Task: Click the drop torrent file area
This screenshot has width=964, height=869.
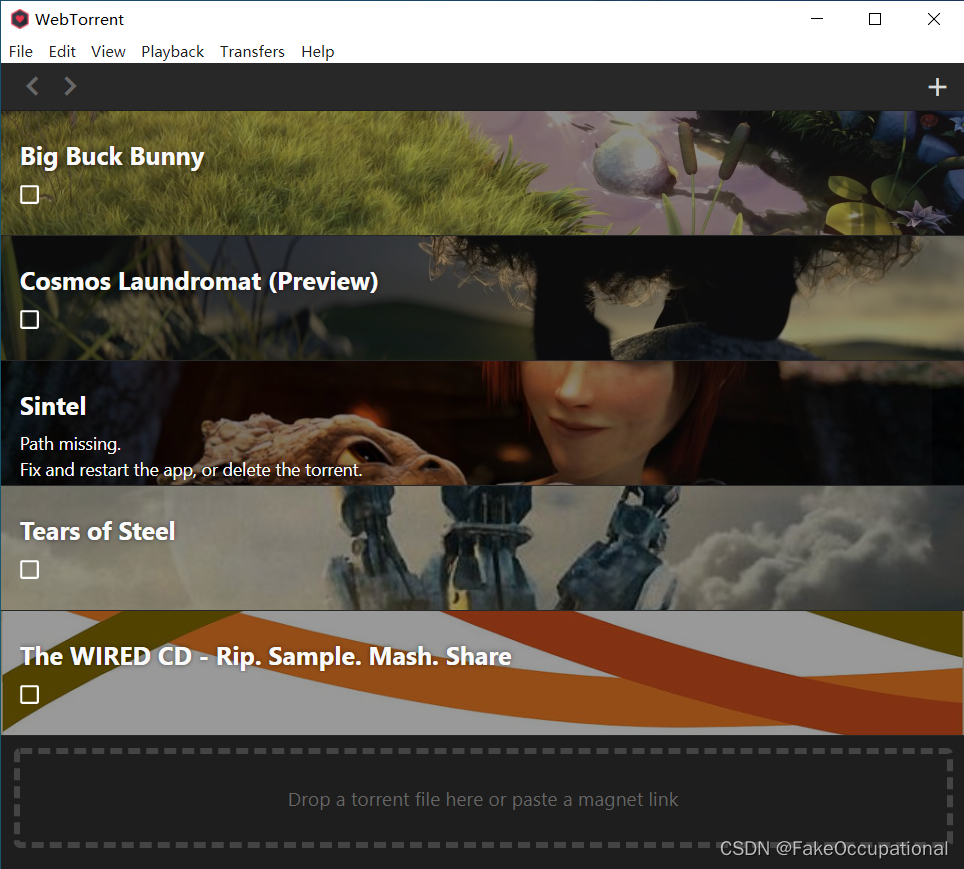Action: [483, 798]
